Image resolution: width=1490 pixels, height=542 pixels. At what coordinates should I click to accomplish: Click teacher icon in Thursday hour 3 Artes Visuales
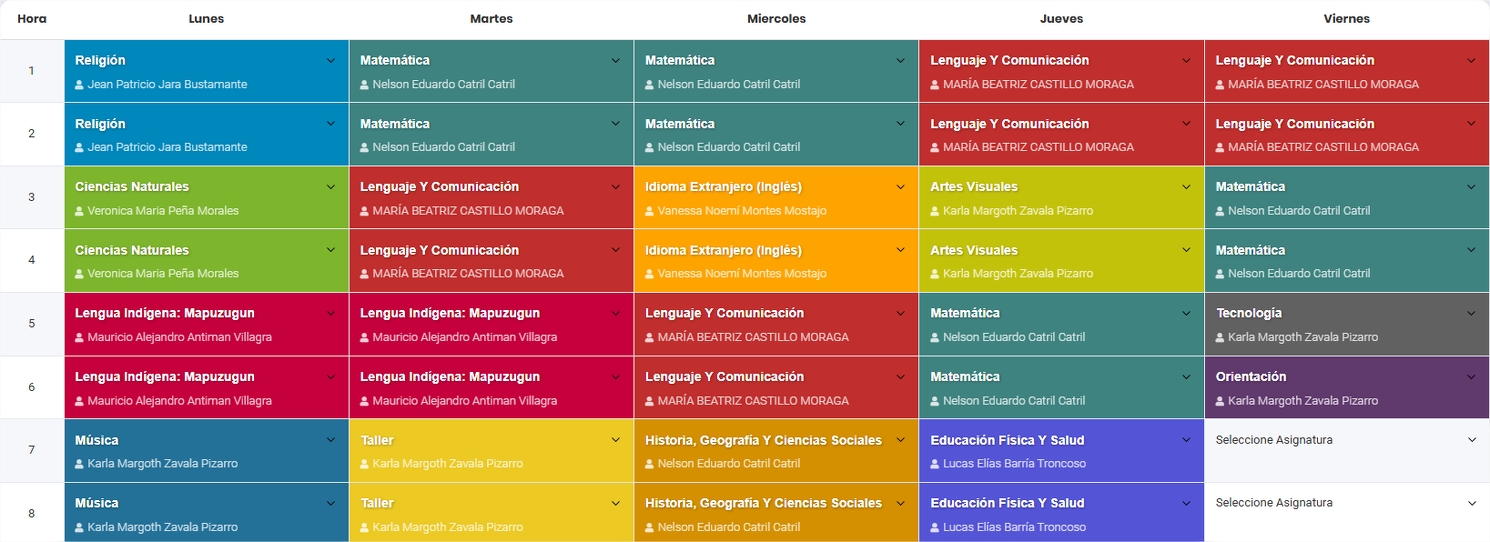coord(936,211)
